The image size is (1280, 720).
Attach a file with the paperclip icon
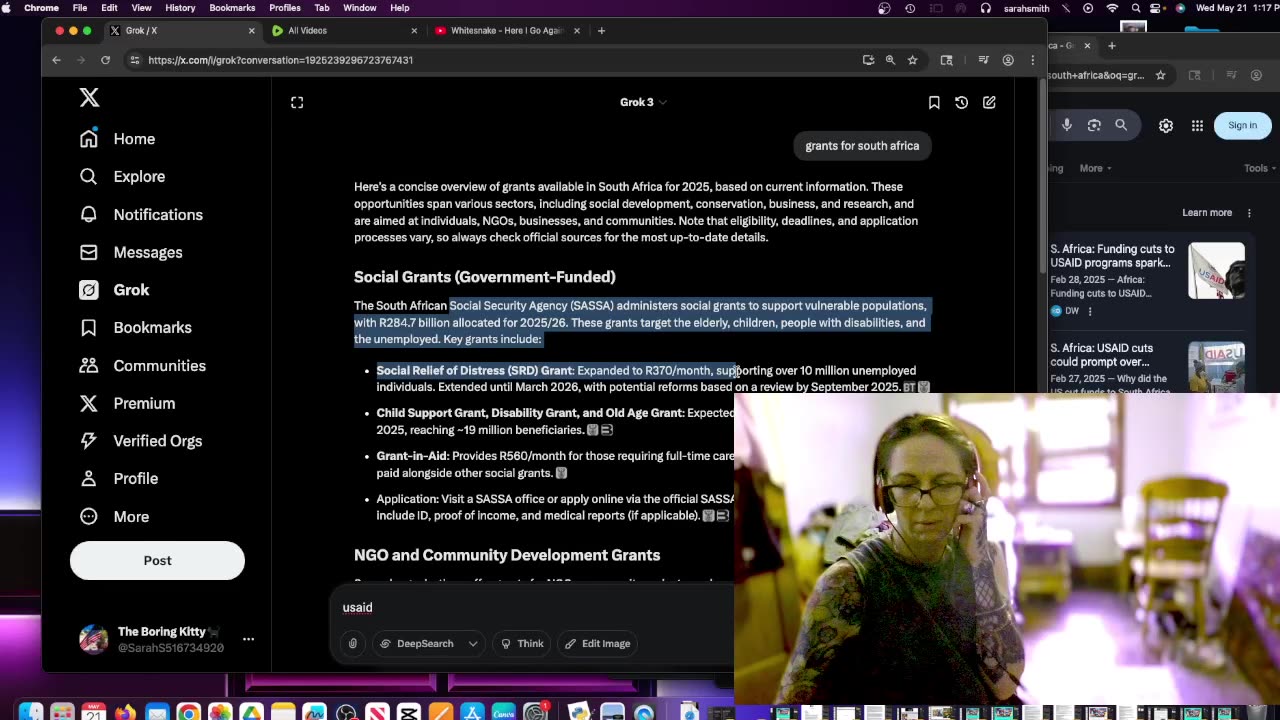[x=353, y=643]
